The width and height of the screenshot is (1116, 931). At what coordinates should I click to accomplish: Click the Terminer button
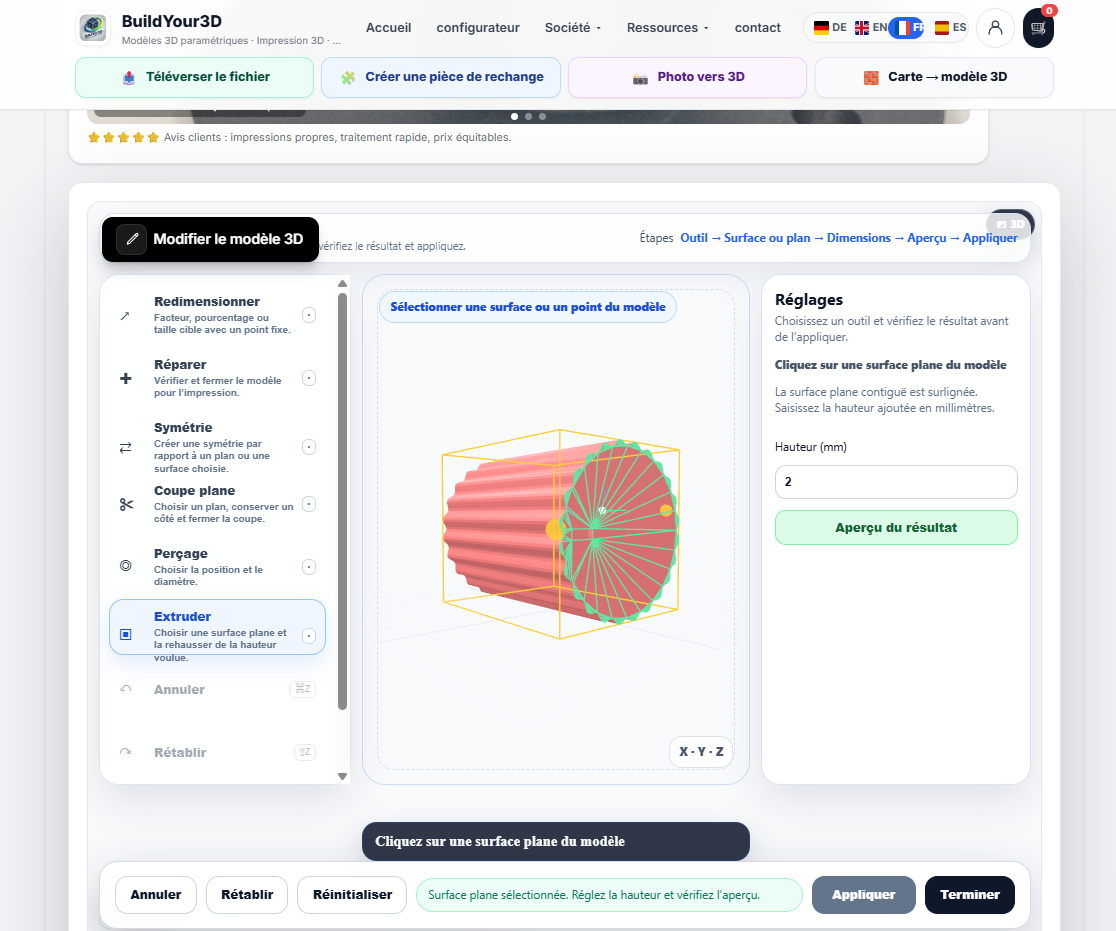pos(969,895)
